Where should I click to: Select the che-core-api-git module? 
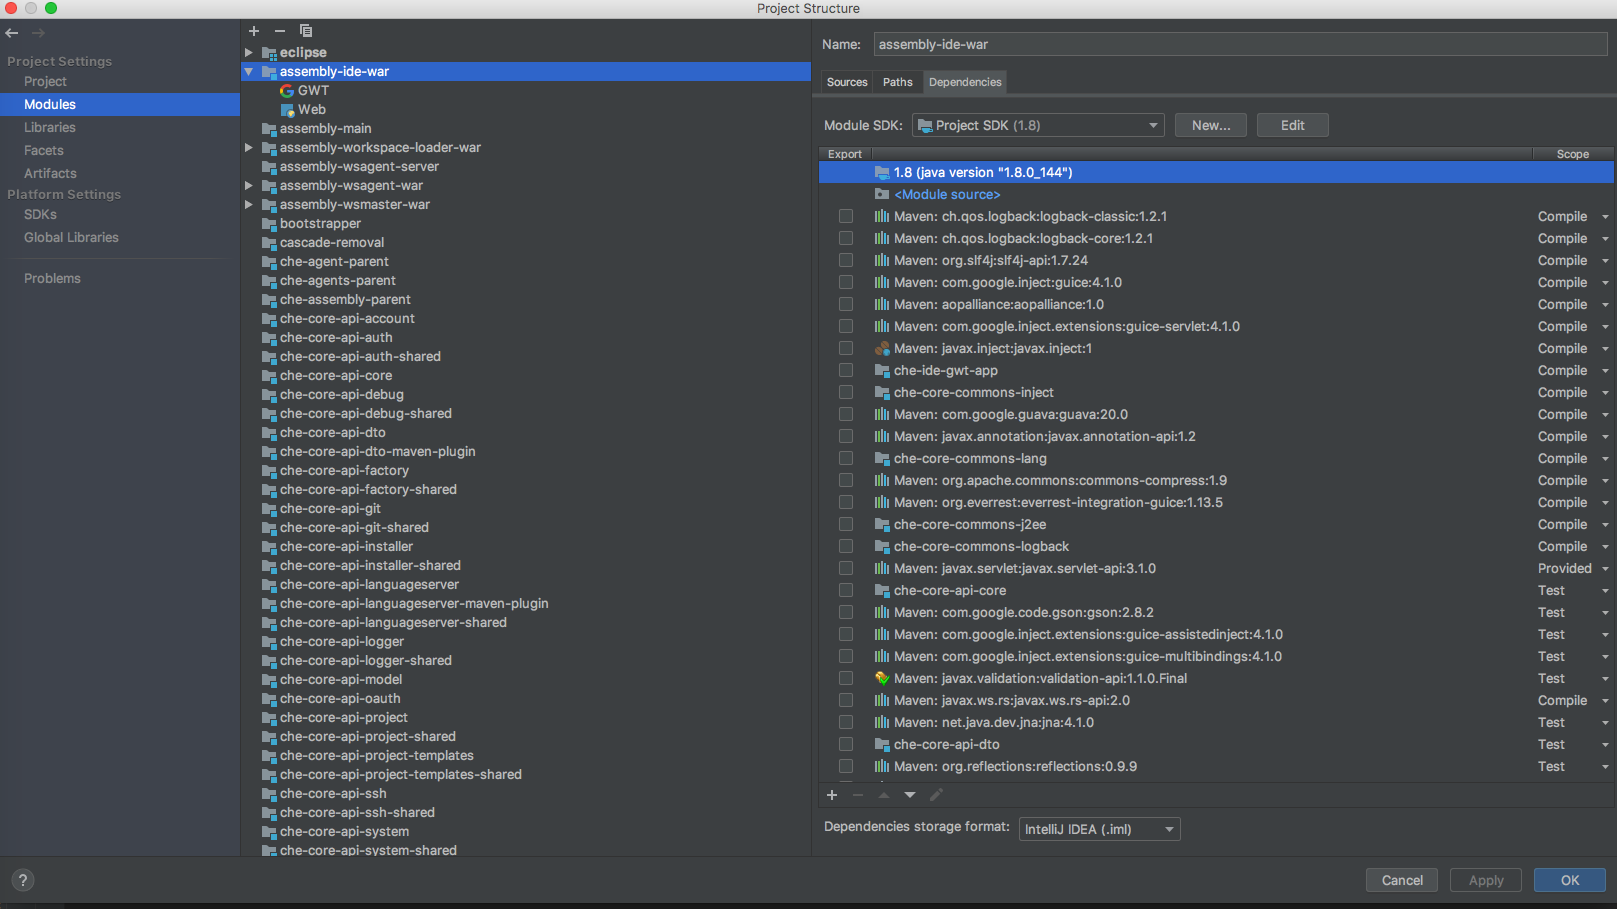(x=330, y=509)
